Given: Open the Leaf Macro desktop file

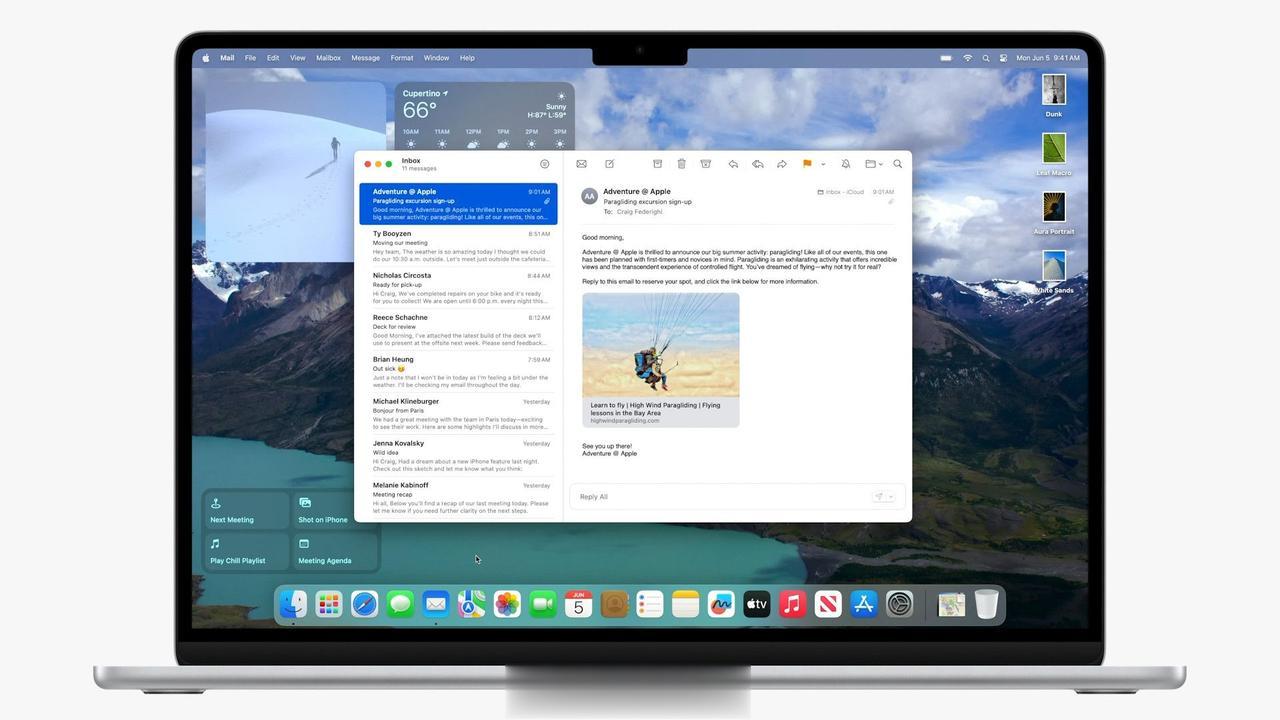Looking at the screenshot, I should pos(1054,149).
